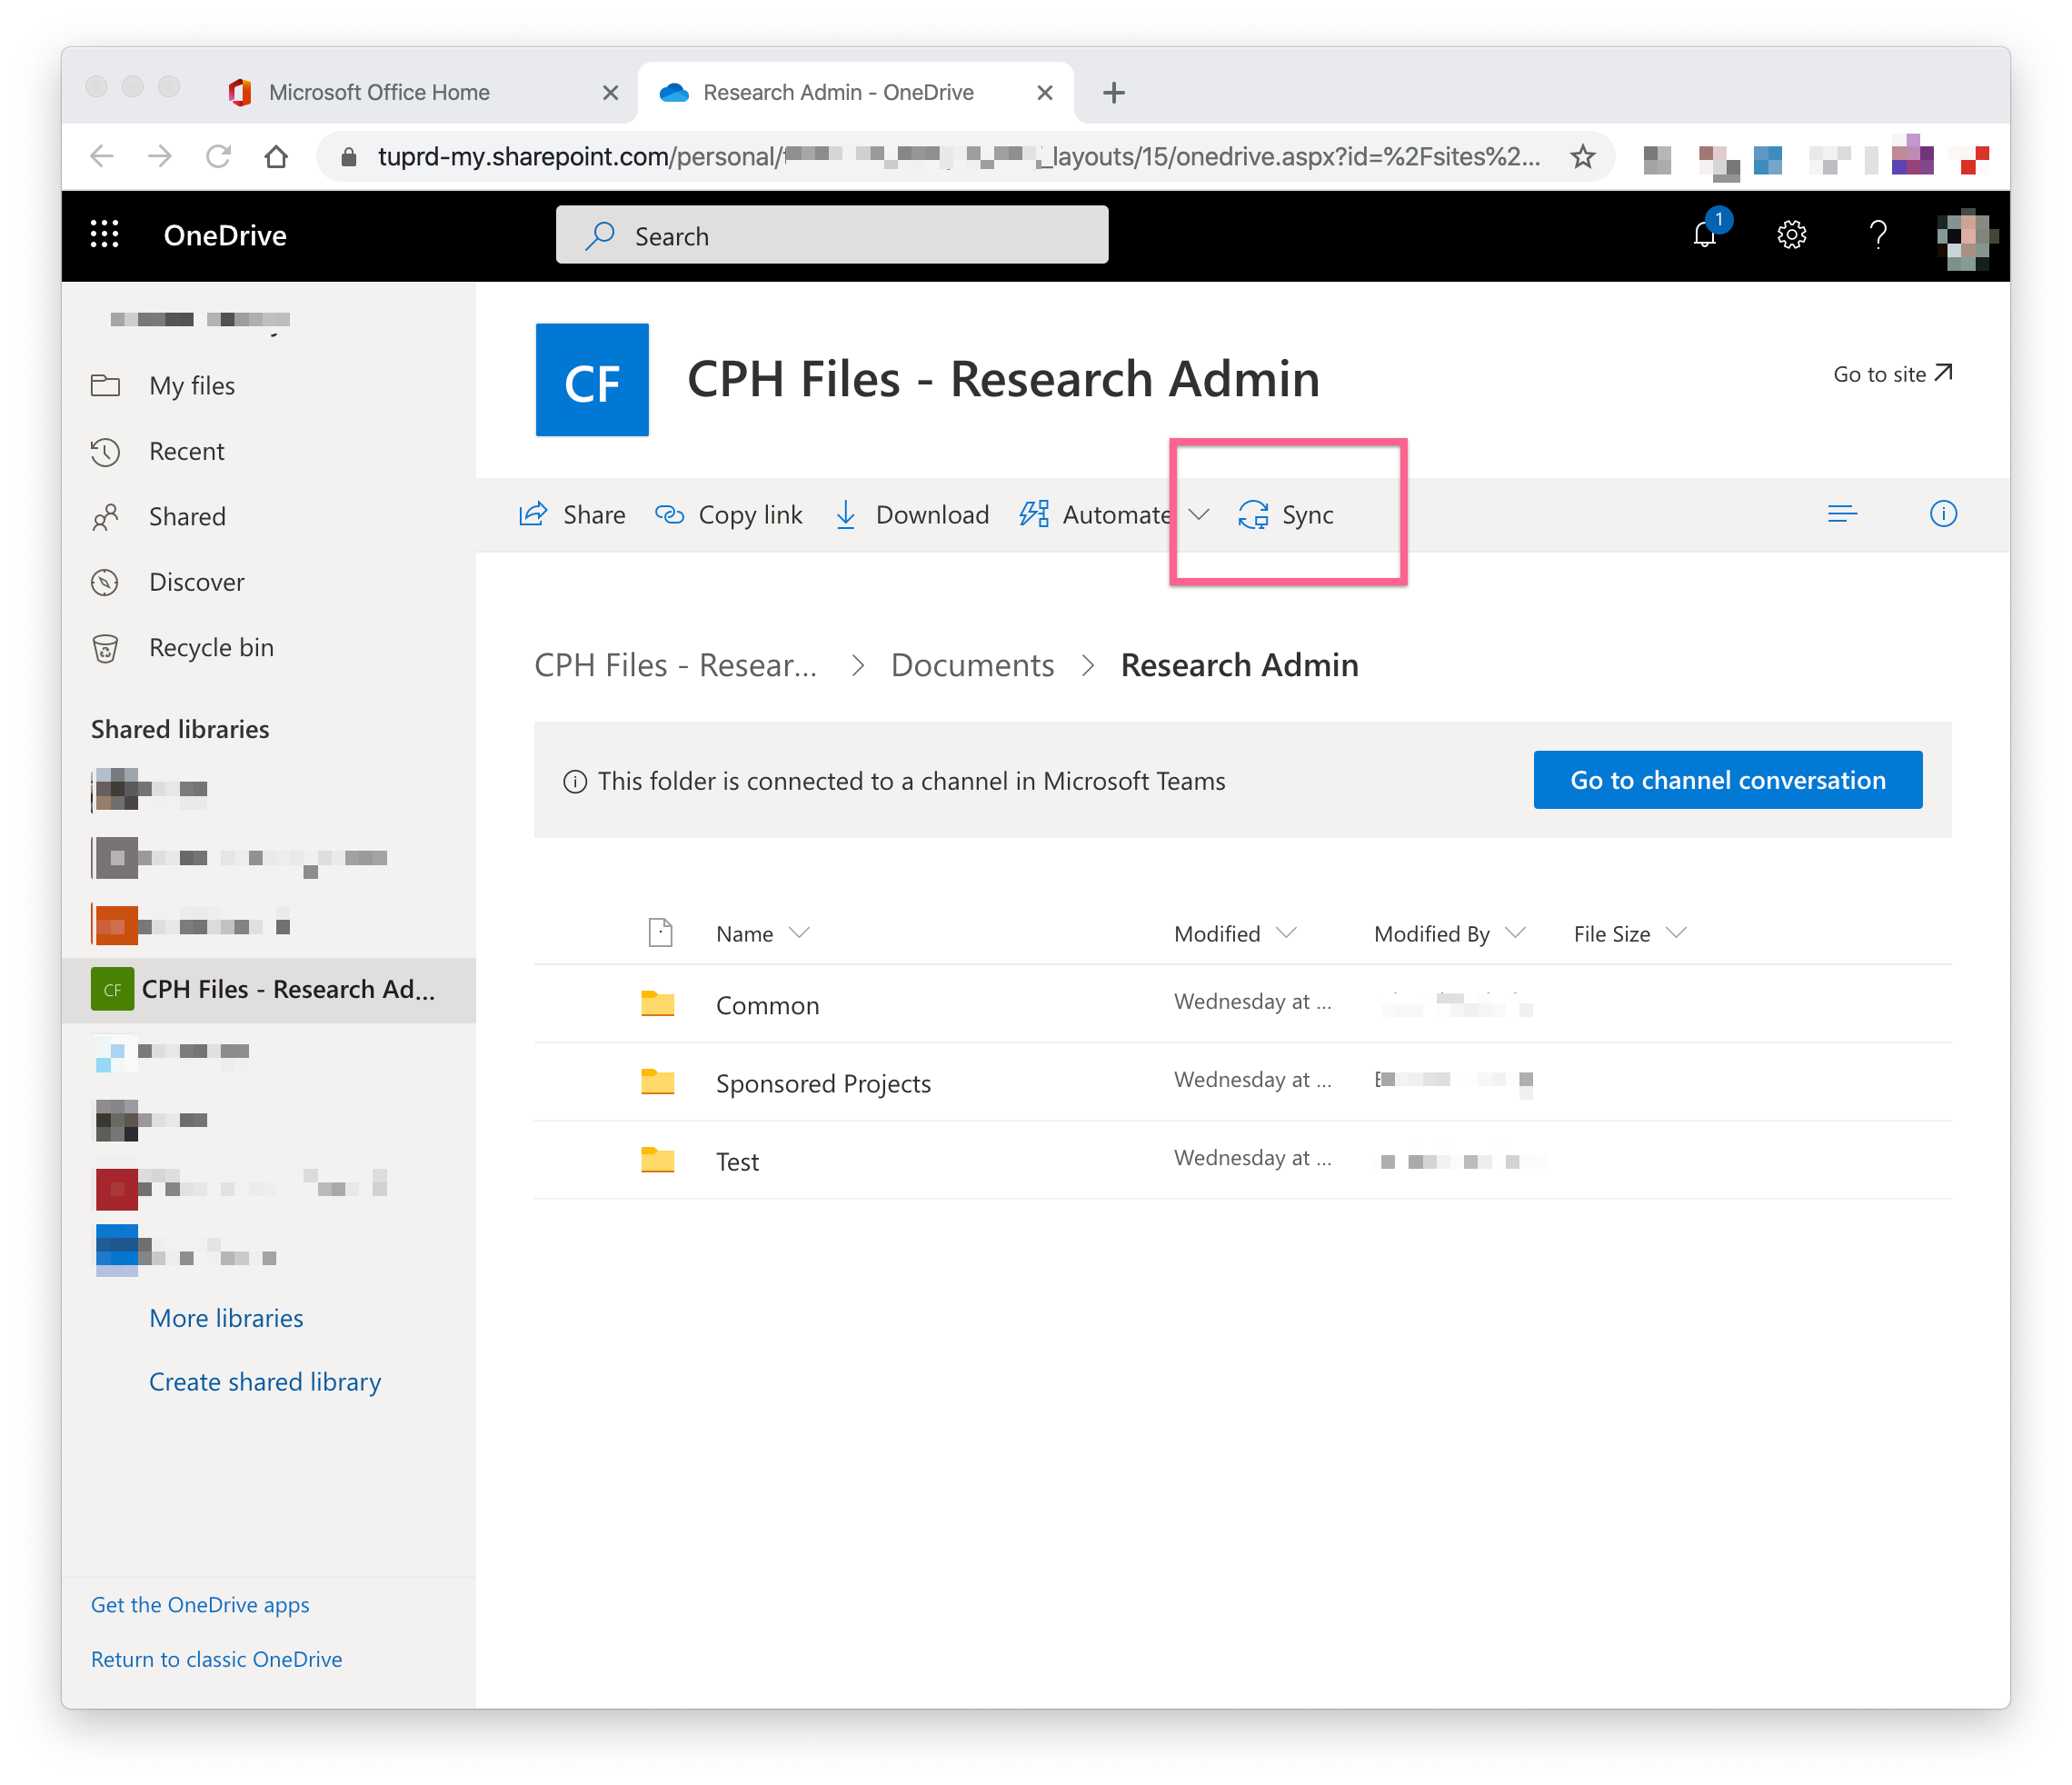Open the details pane info icon

click(x=1943, y=514)
